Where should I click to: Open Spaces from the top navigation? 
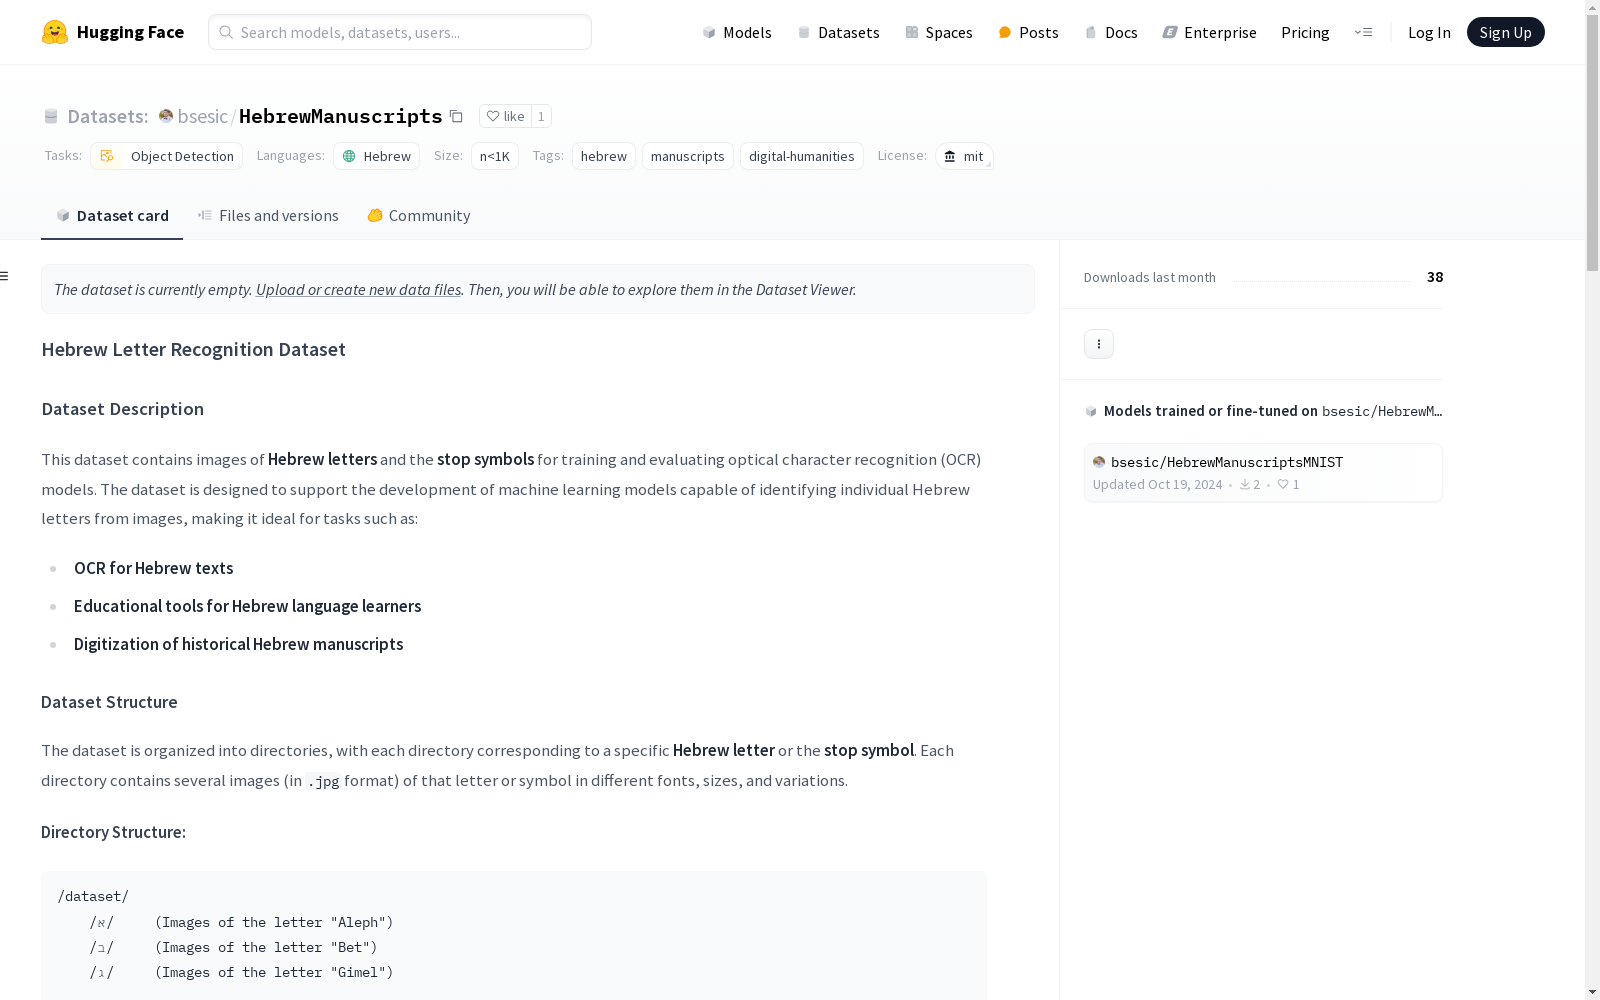click(x=939, y=32)
